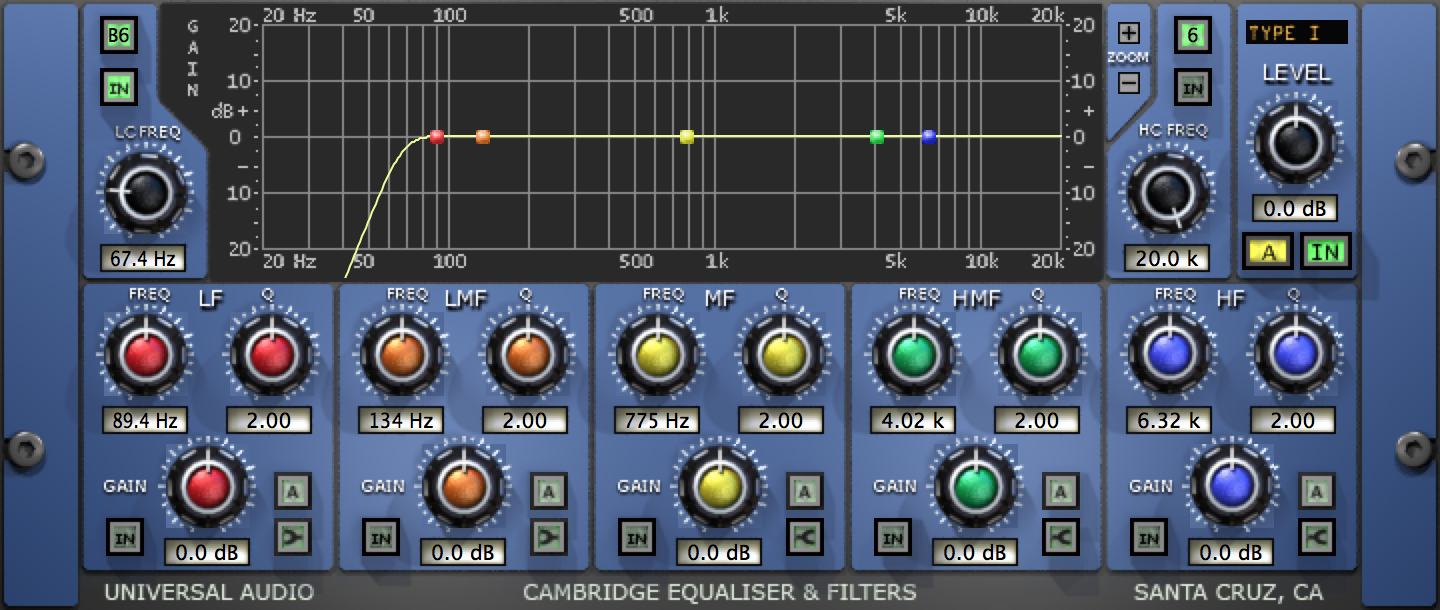Click the yellow MF Q knob
The height and width of the screenshot is (610, 1440).
783,355
